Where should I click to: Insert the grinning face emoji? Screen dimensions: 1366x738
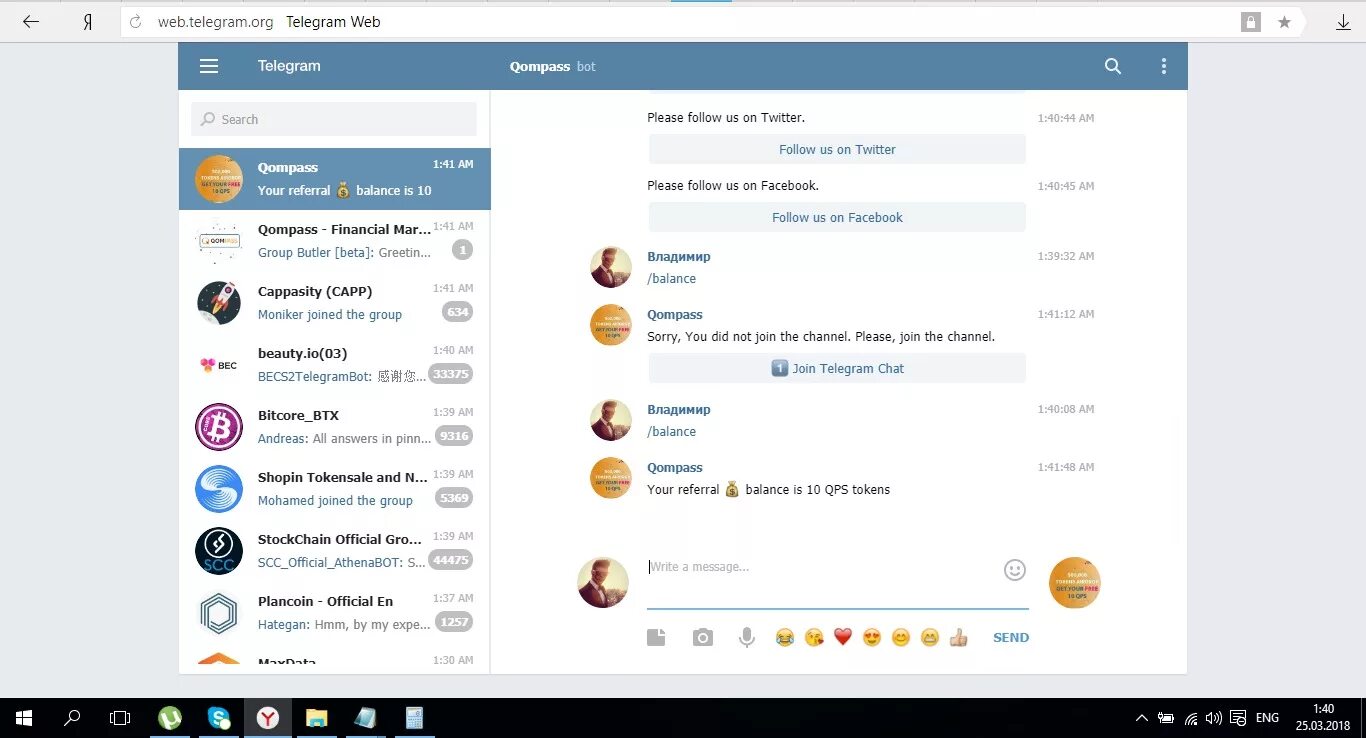click(x=930, y=637)
